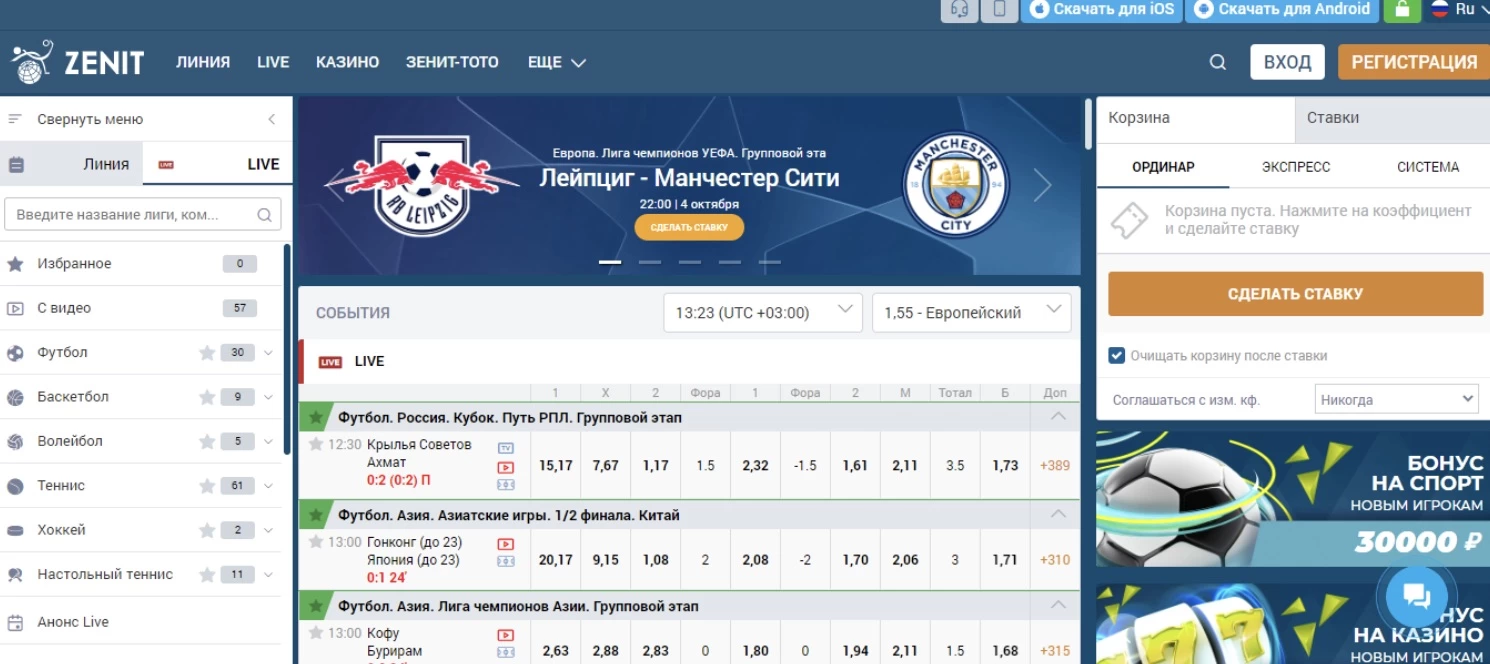Select the second banner slide indicator
The height and width of the screenshot is (664, 1490).
tap(650, 262)
